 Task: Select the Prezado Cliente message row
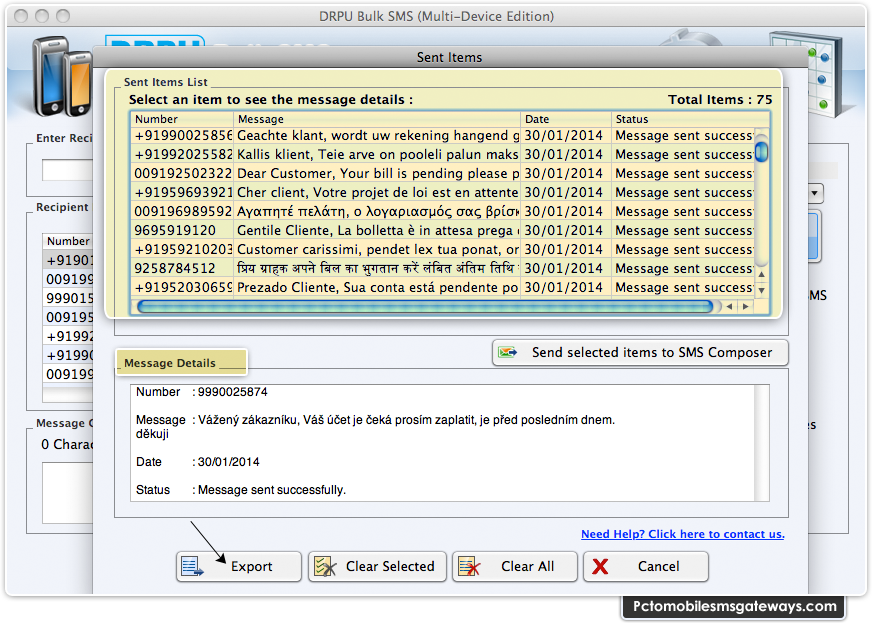tap(442, 287)
